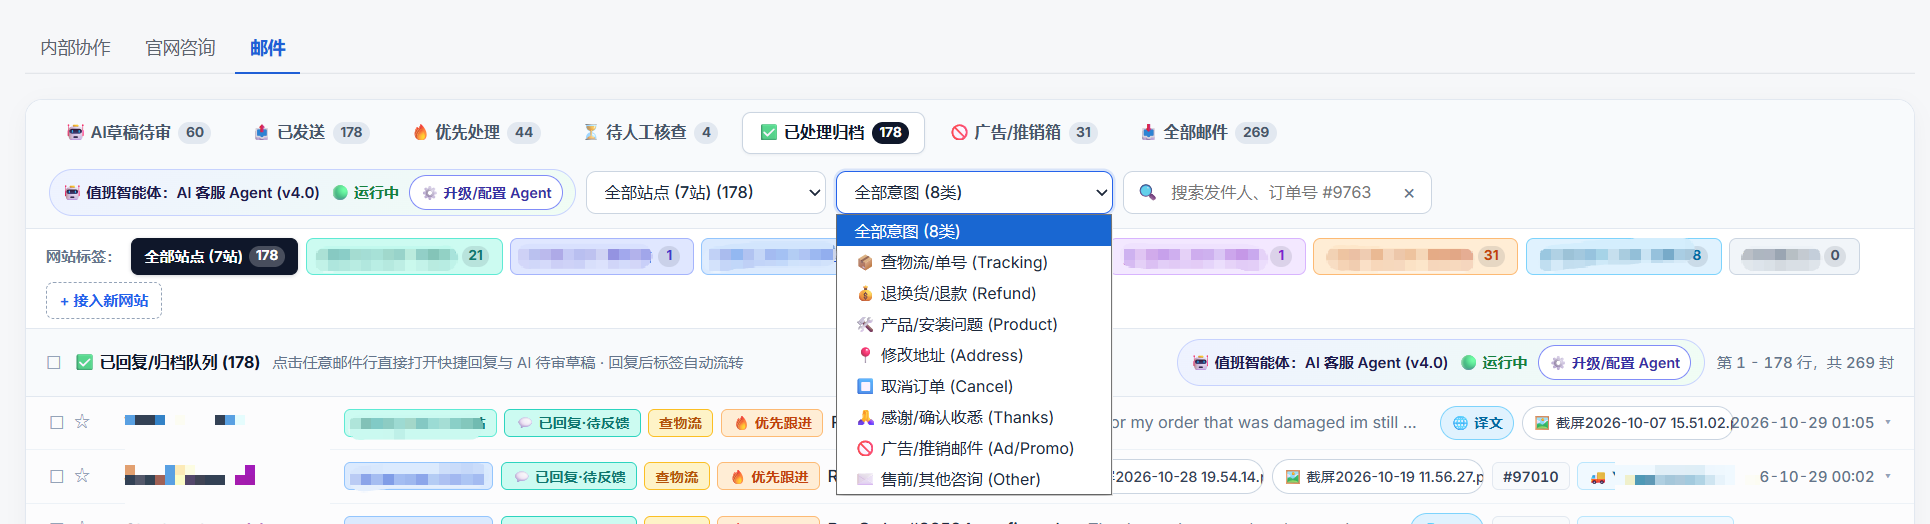
Task: Open the AI草稿待审 folder tab
Action: 138,132
